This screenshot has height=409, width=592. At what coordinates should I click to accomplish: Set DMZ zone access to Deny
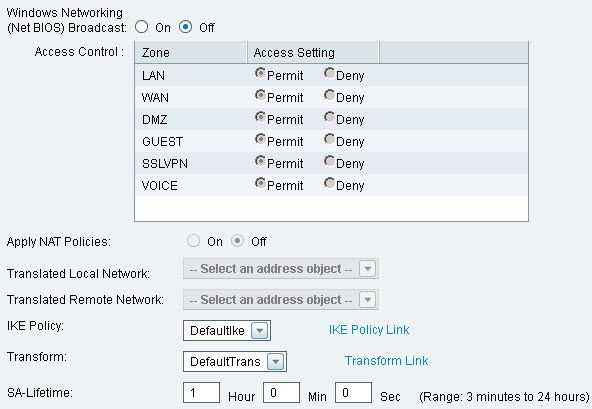tap(329, 117)
